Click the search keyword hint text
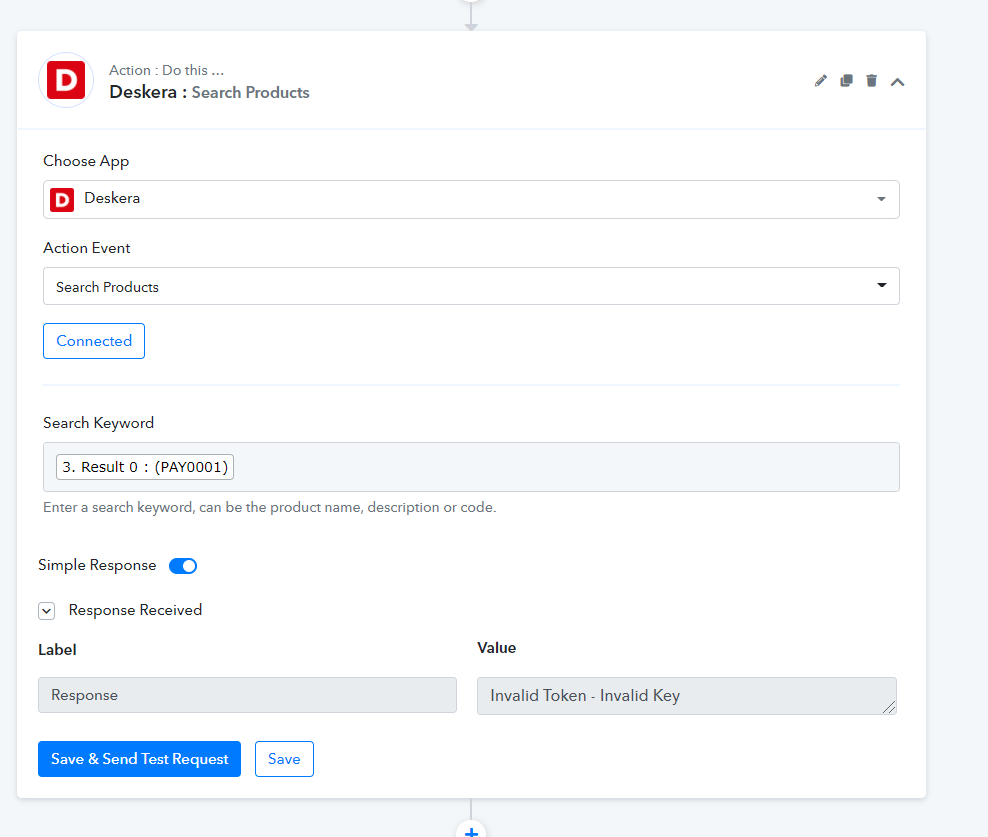 point(270,507)
